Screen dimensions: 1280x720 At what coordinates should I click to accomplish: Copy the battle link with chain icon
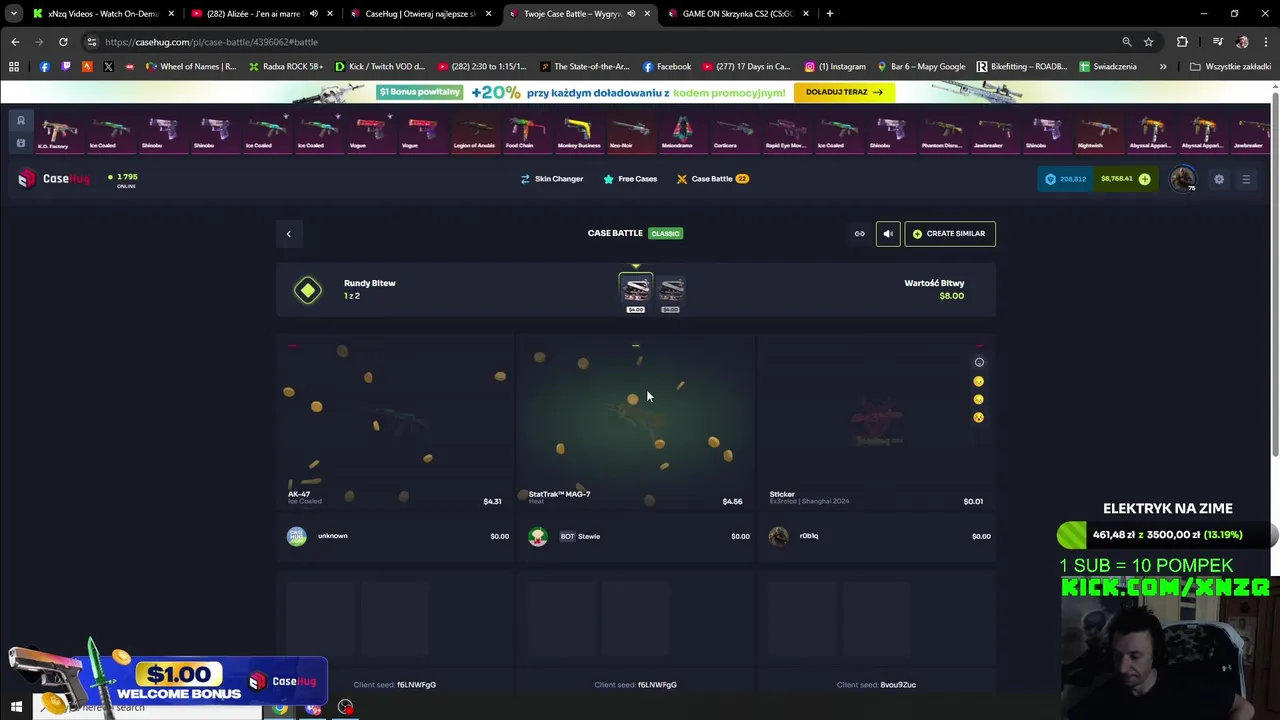point(859,234)
